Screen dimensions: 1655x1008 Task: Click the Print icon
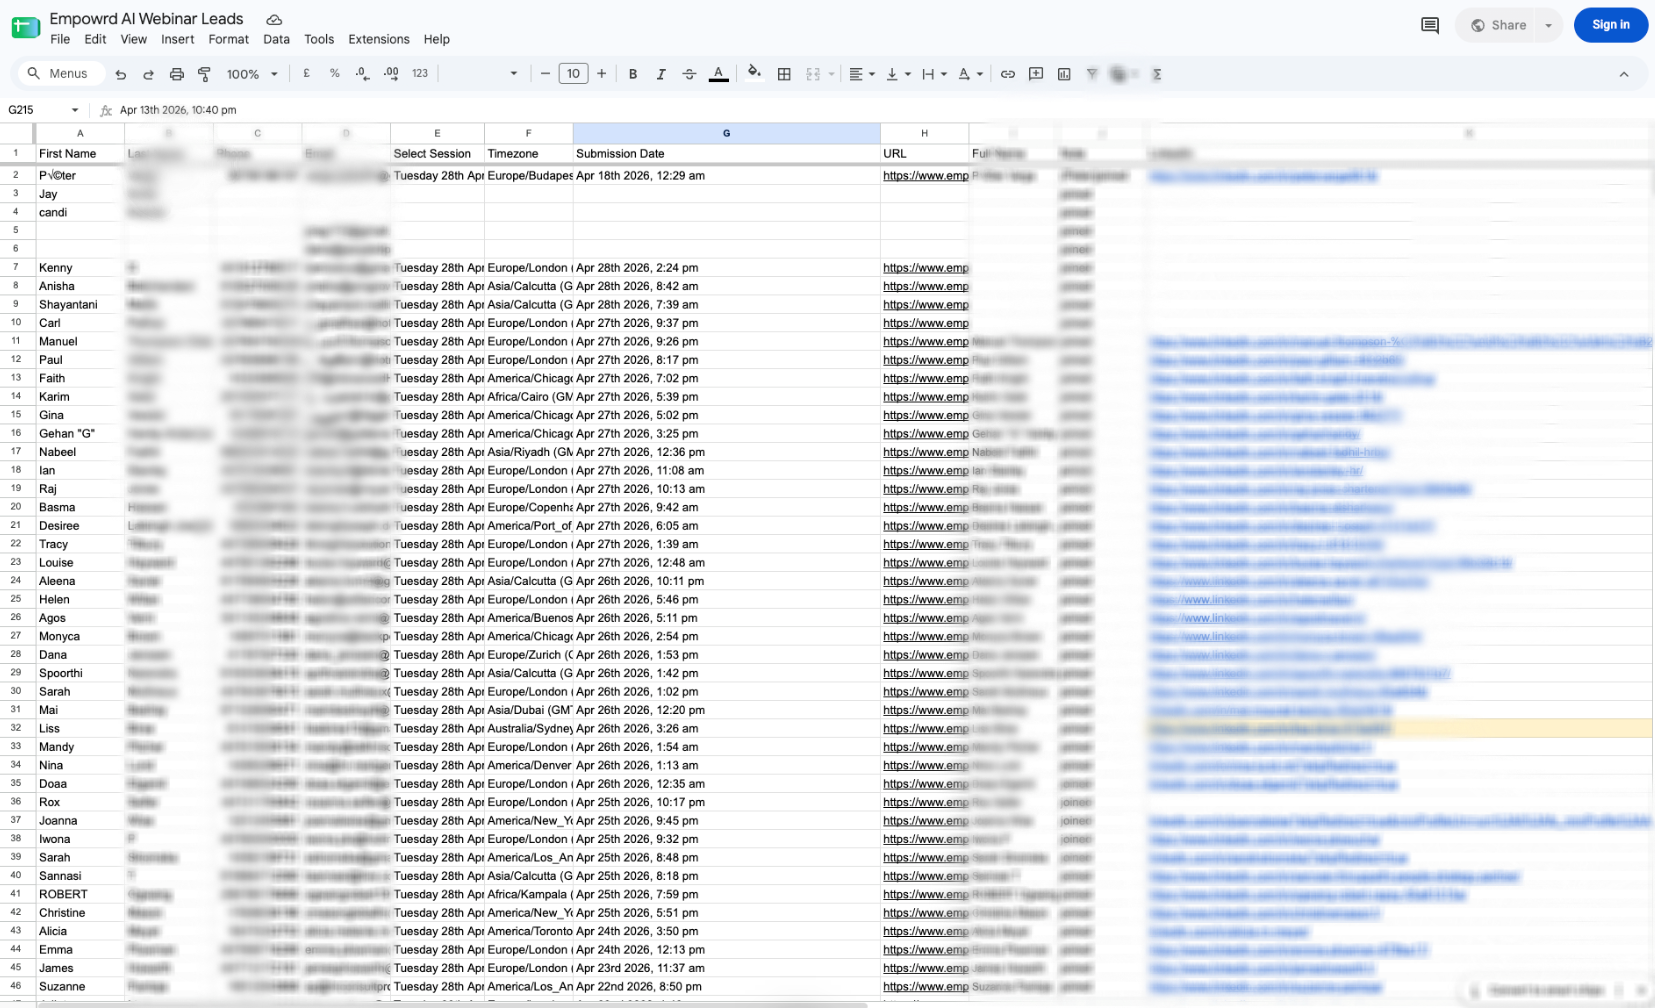click(177, 74)
